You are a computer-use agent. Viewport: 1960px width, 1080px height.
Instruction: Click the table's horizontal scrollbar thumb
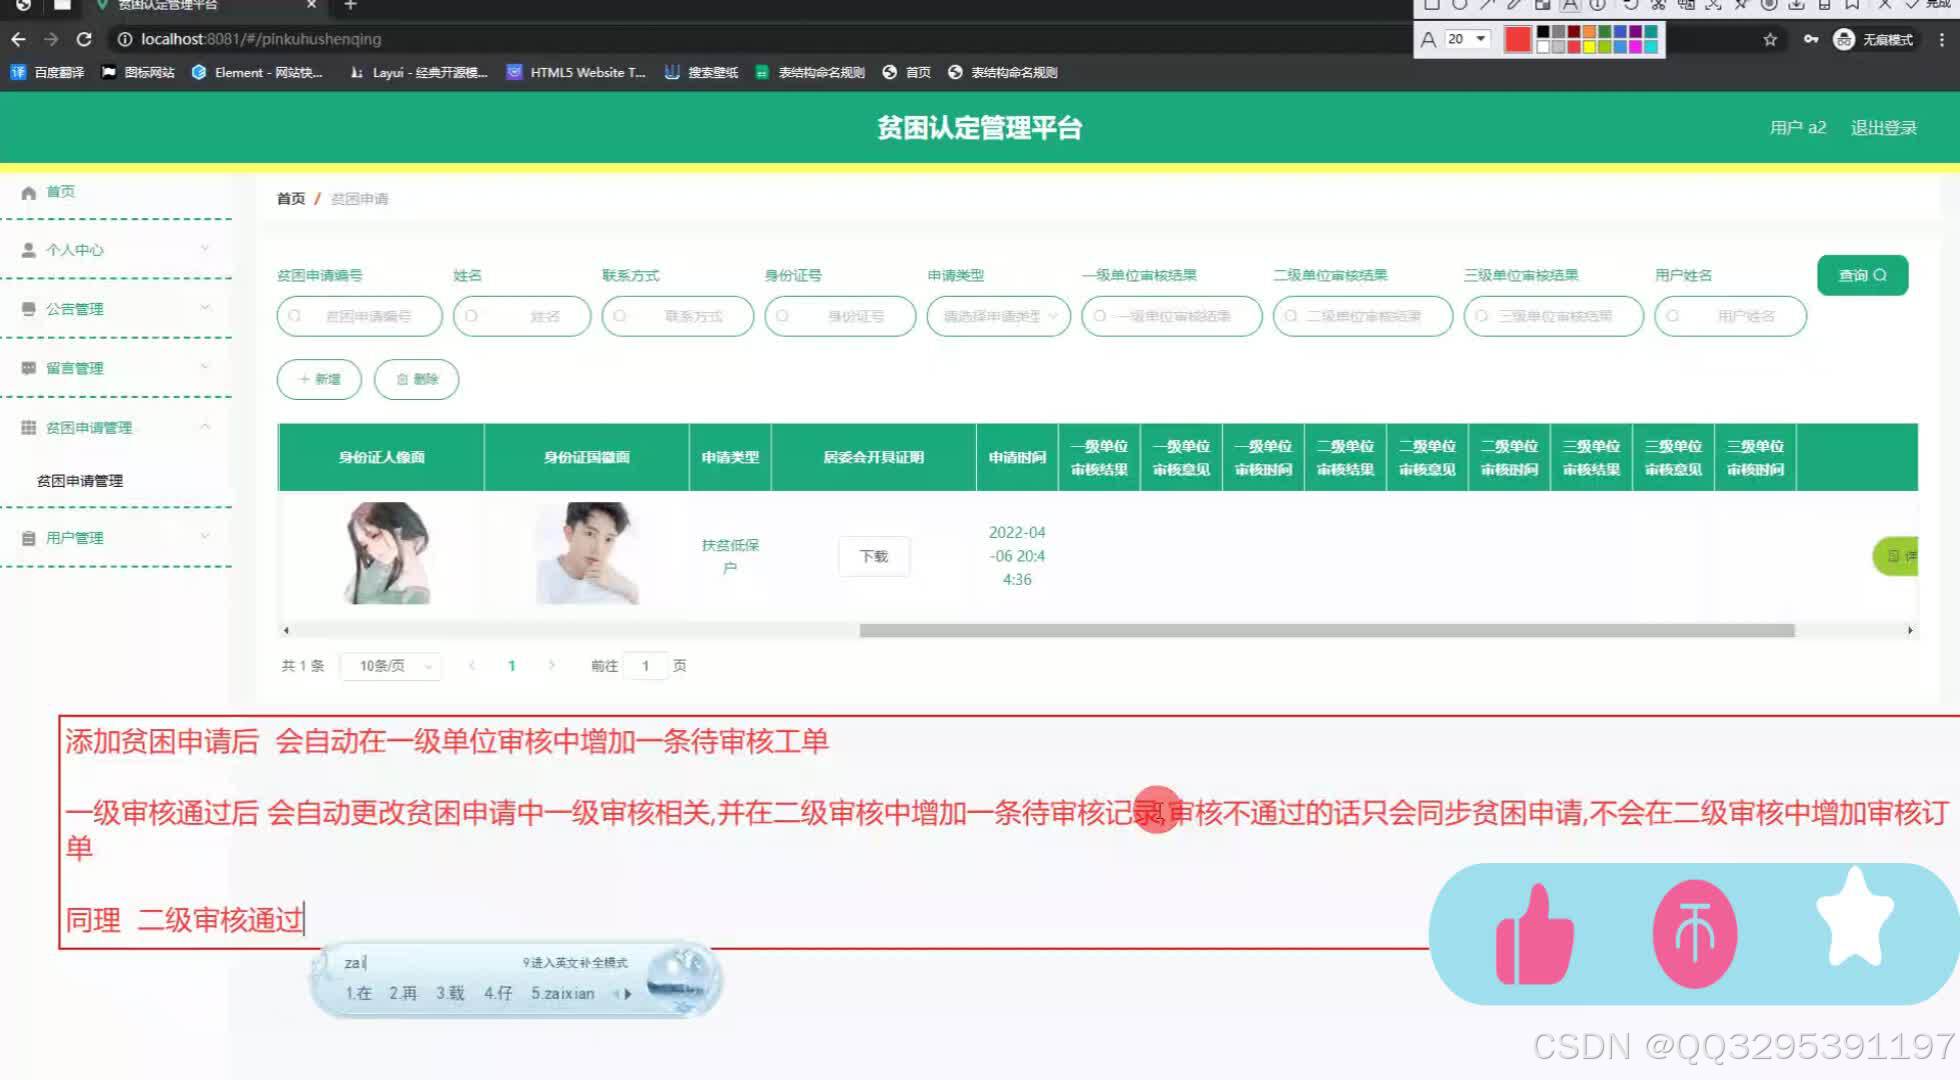pyautogui.click(x=1327, y=630)
